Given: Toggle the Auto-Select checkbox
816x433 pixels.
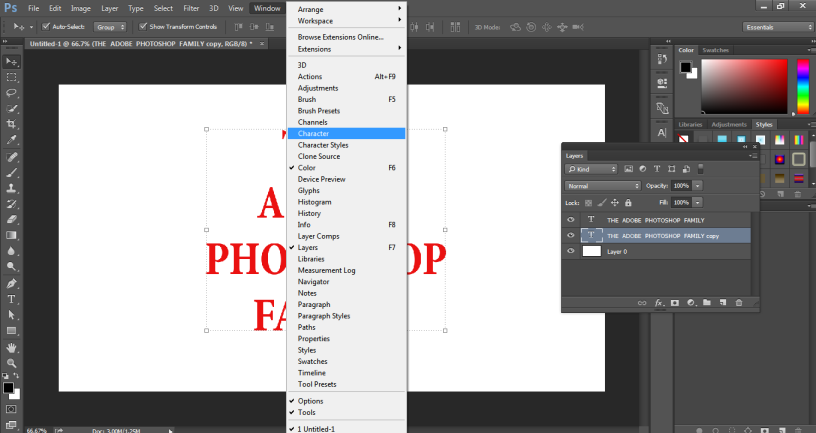Looking at the screenshot, I should (x=46, y=27).
